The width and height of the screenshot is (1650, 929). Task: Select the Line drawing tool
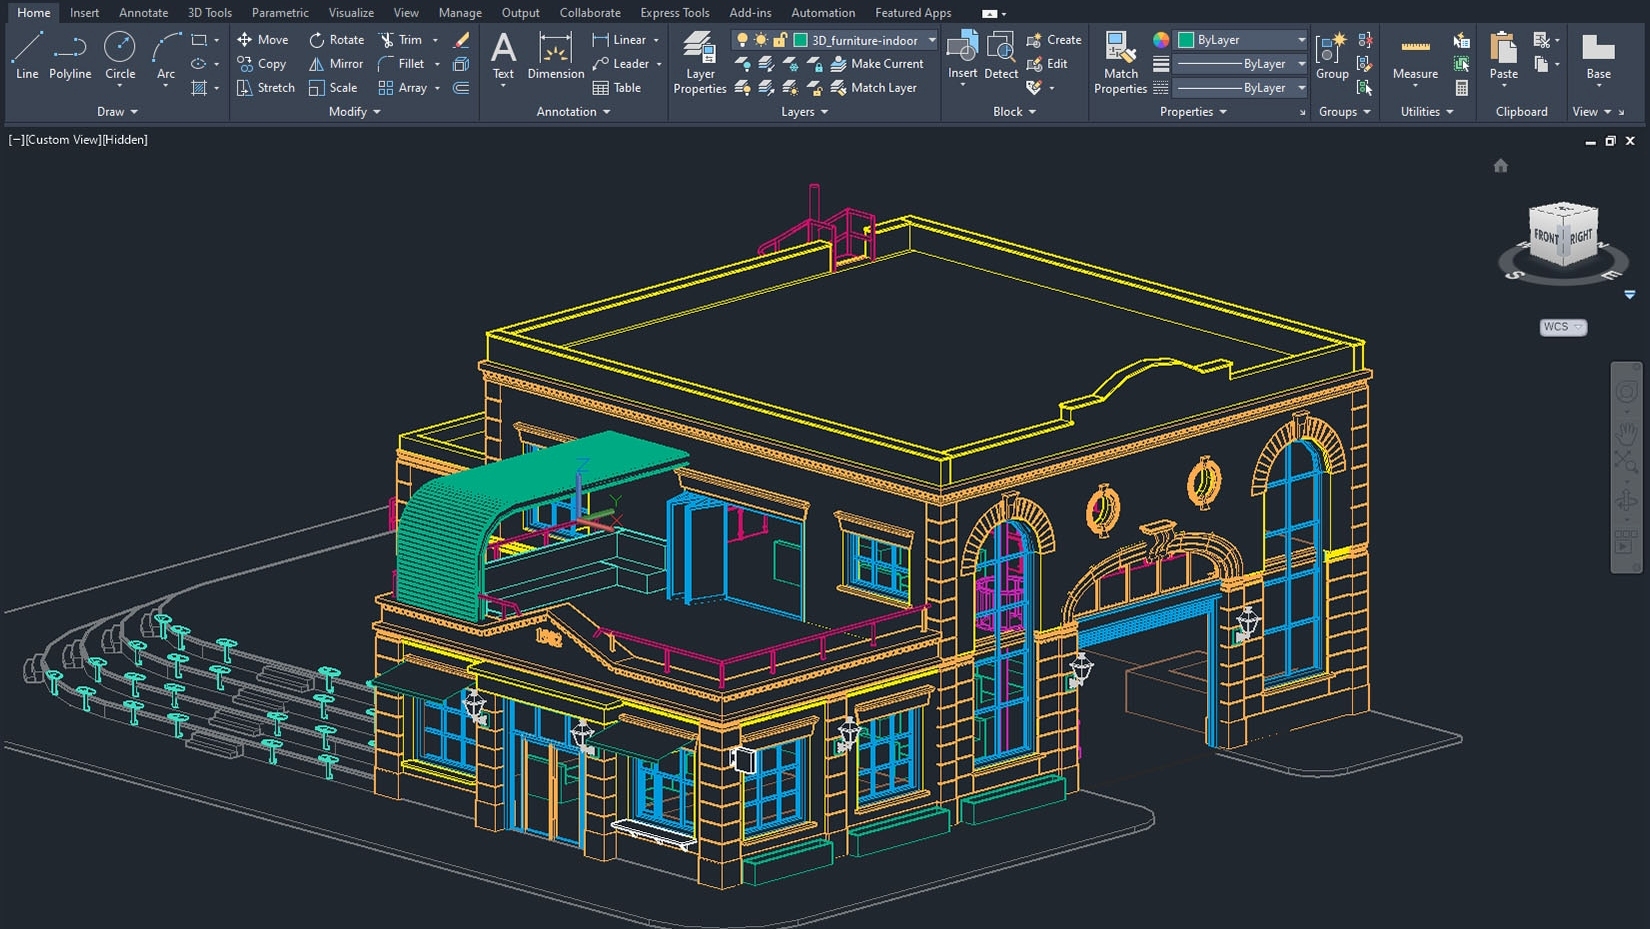pyautogui.click(x=27, y=54)
